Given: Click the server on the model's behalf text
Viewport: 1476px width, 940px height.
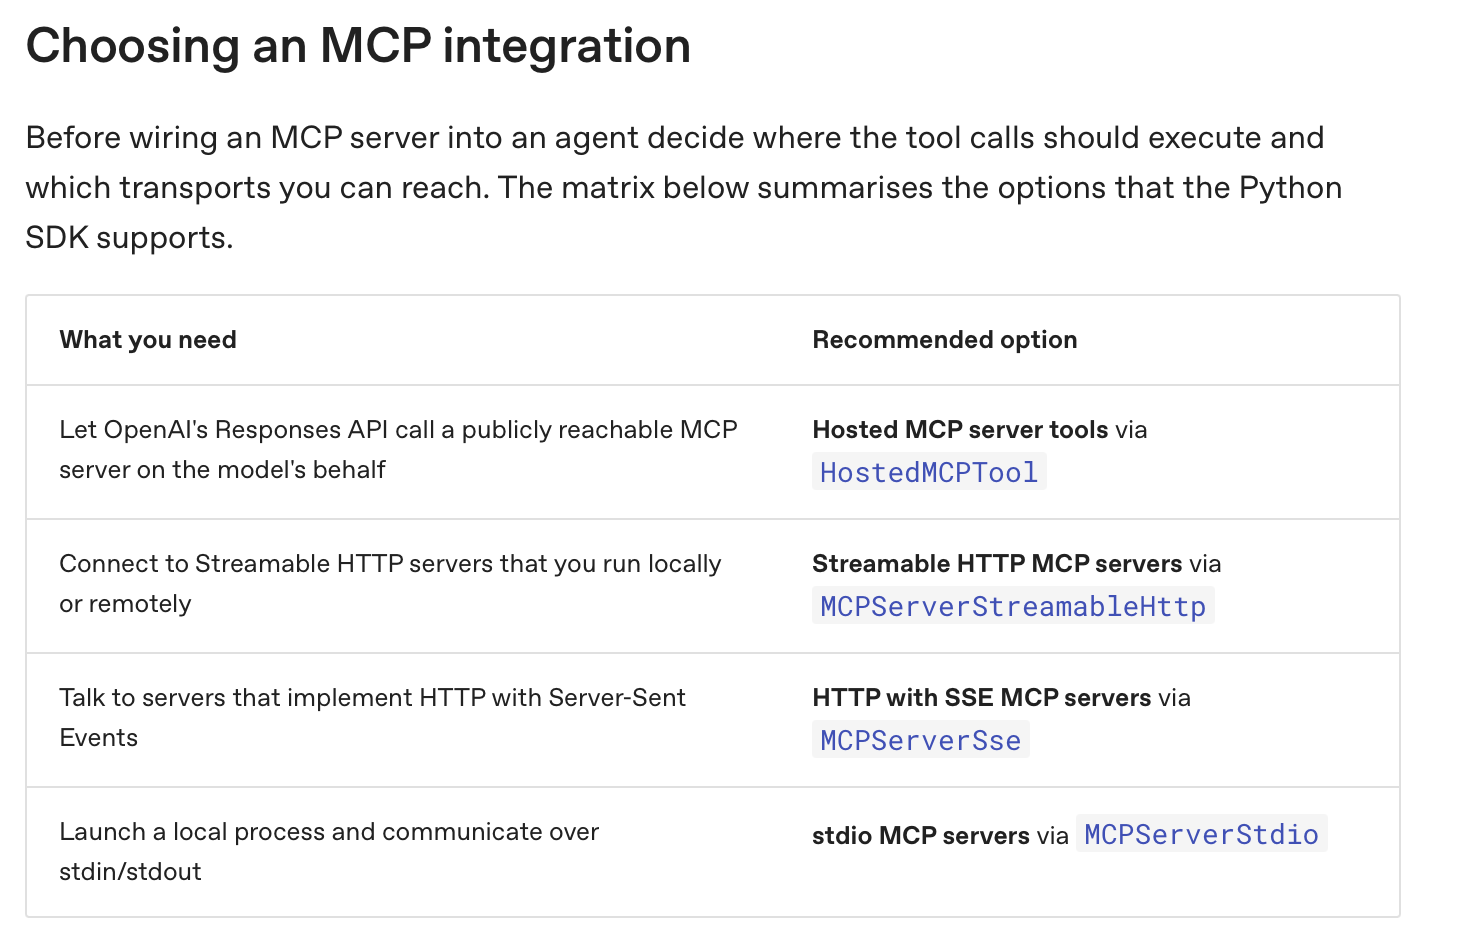Looking at the screenshot, I should [x=222, y=470].
